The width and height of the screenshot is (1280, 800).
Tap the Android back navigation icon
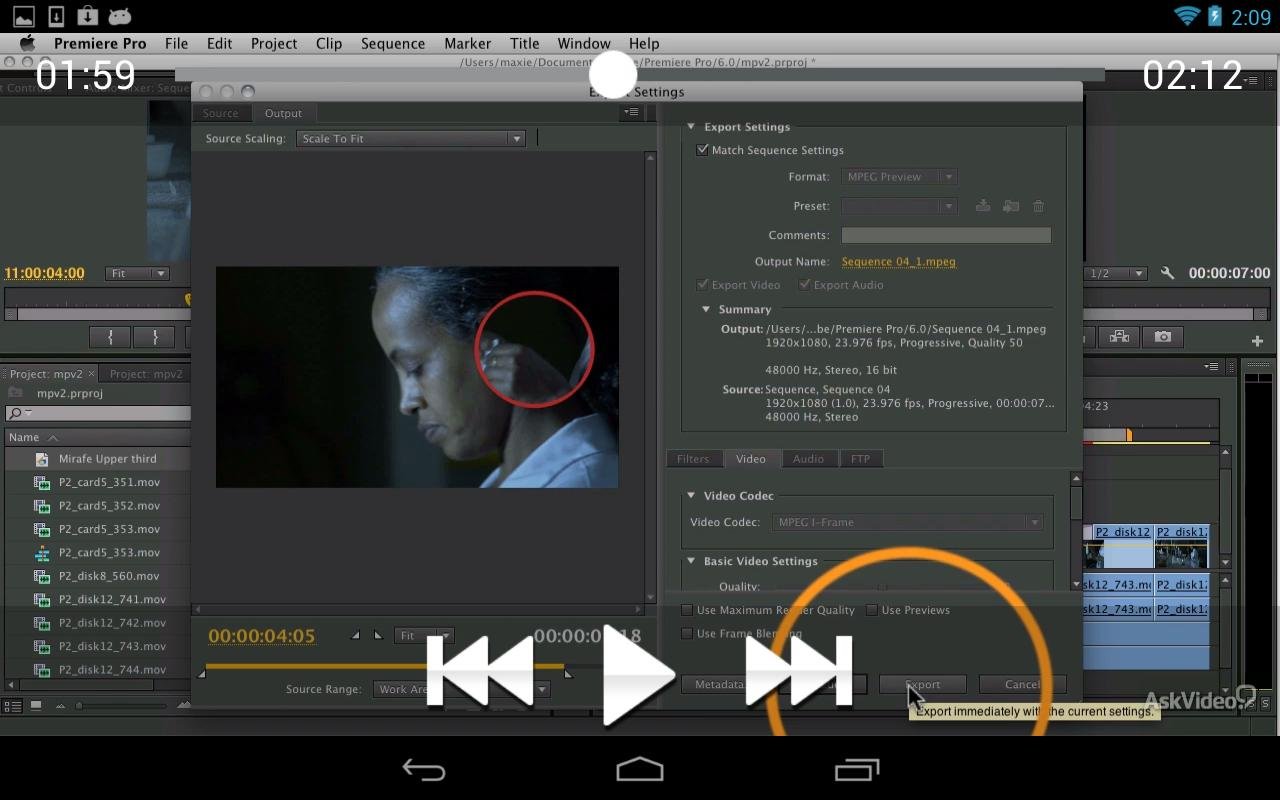tap(423, 769)
